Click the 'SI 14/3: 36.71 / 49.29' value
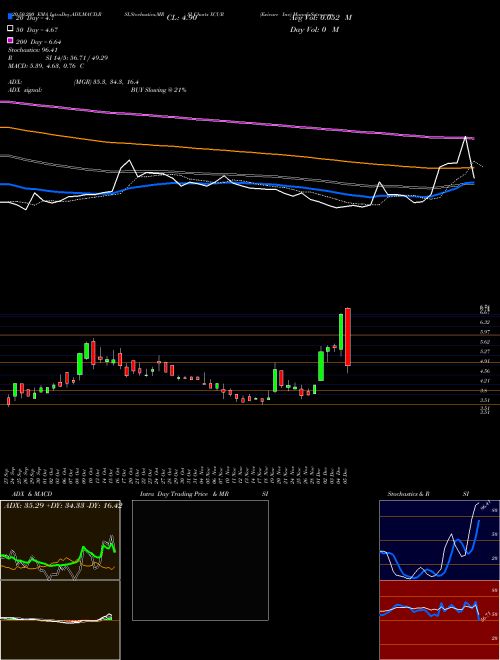This screenshot has height=660, width=500. (77, 58)
